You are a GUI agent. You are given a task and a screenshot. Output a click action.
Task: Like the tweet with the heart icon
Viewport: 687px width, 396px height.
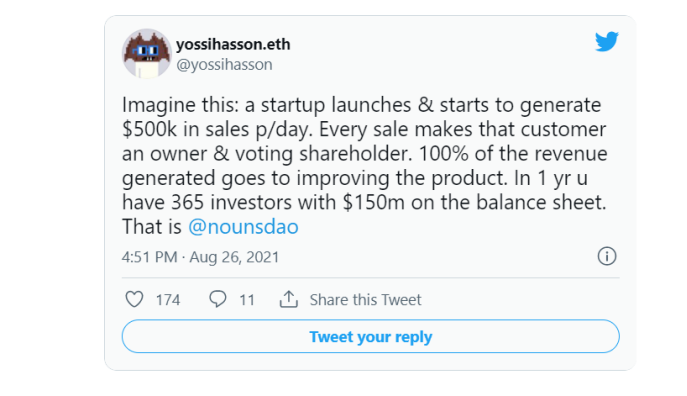click(135, 300)
